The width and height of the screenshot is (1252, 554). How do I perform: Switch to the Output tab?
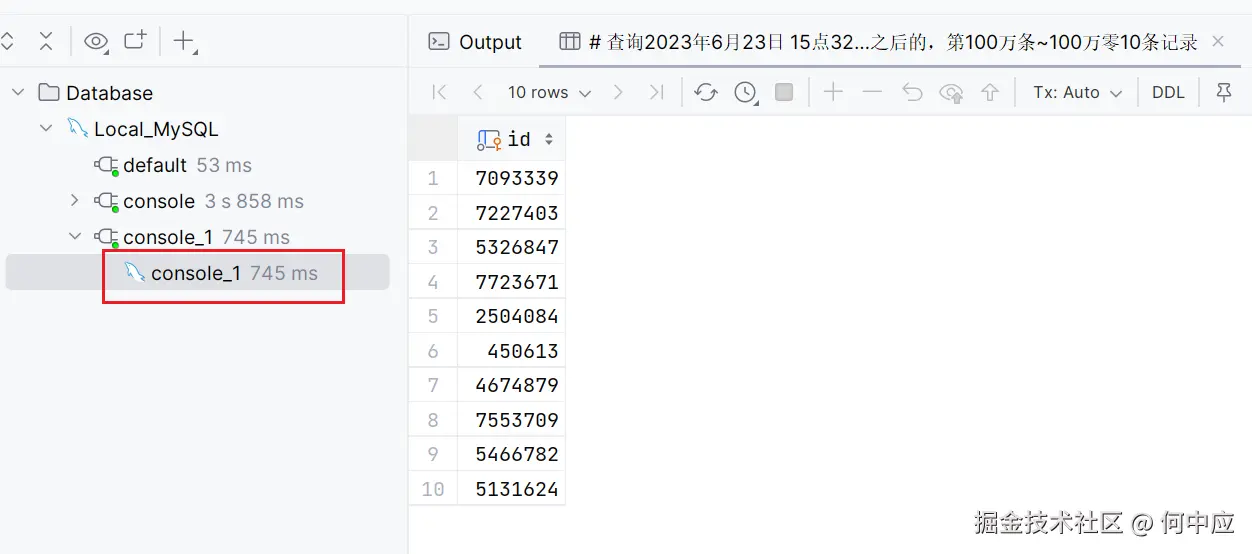[x=475, y=42]
